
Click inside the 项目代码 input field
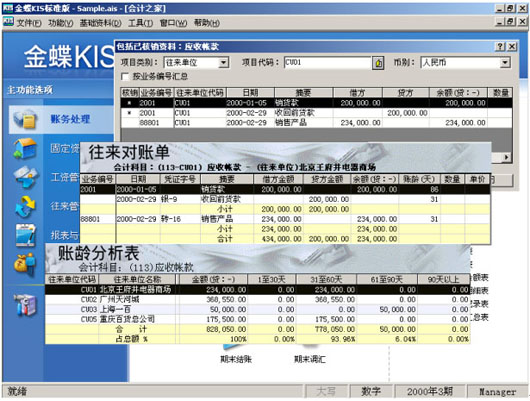tap(328, 63)
